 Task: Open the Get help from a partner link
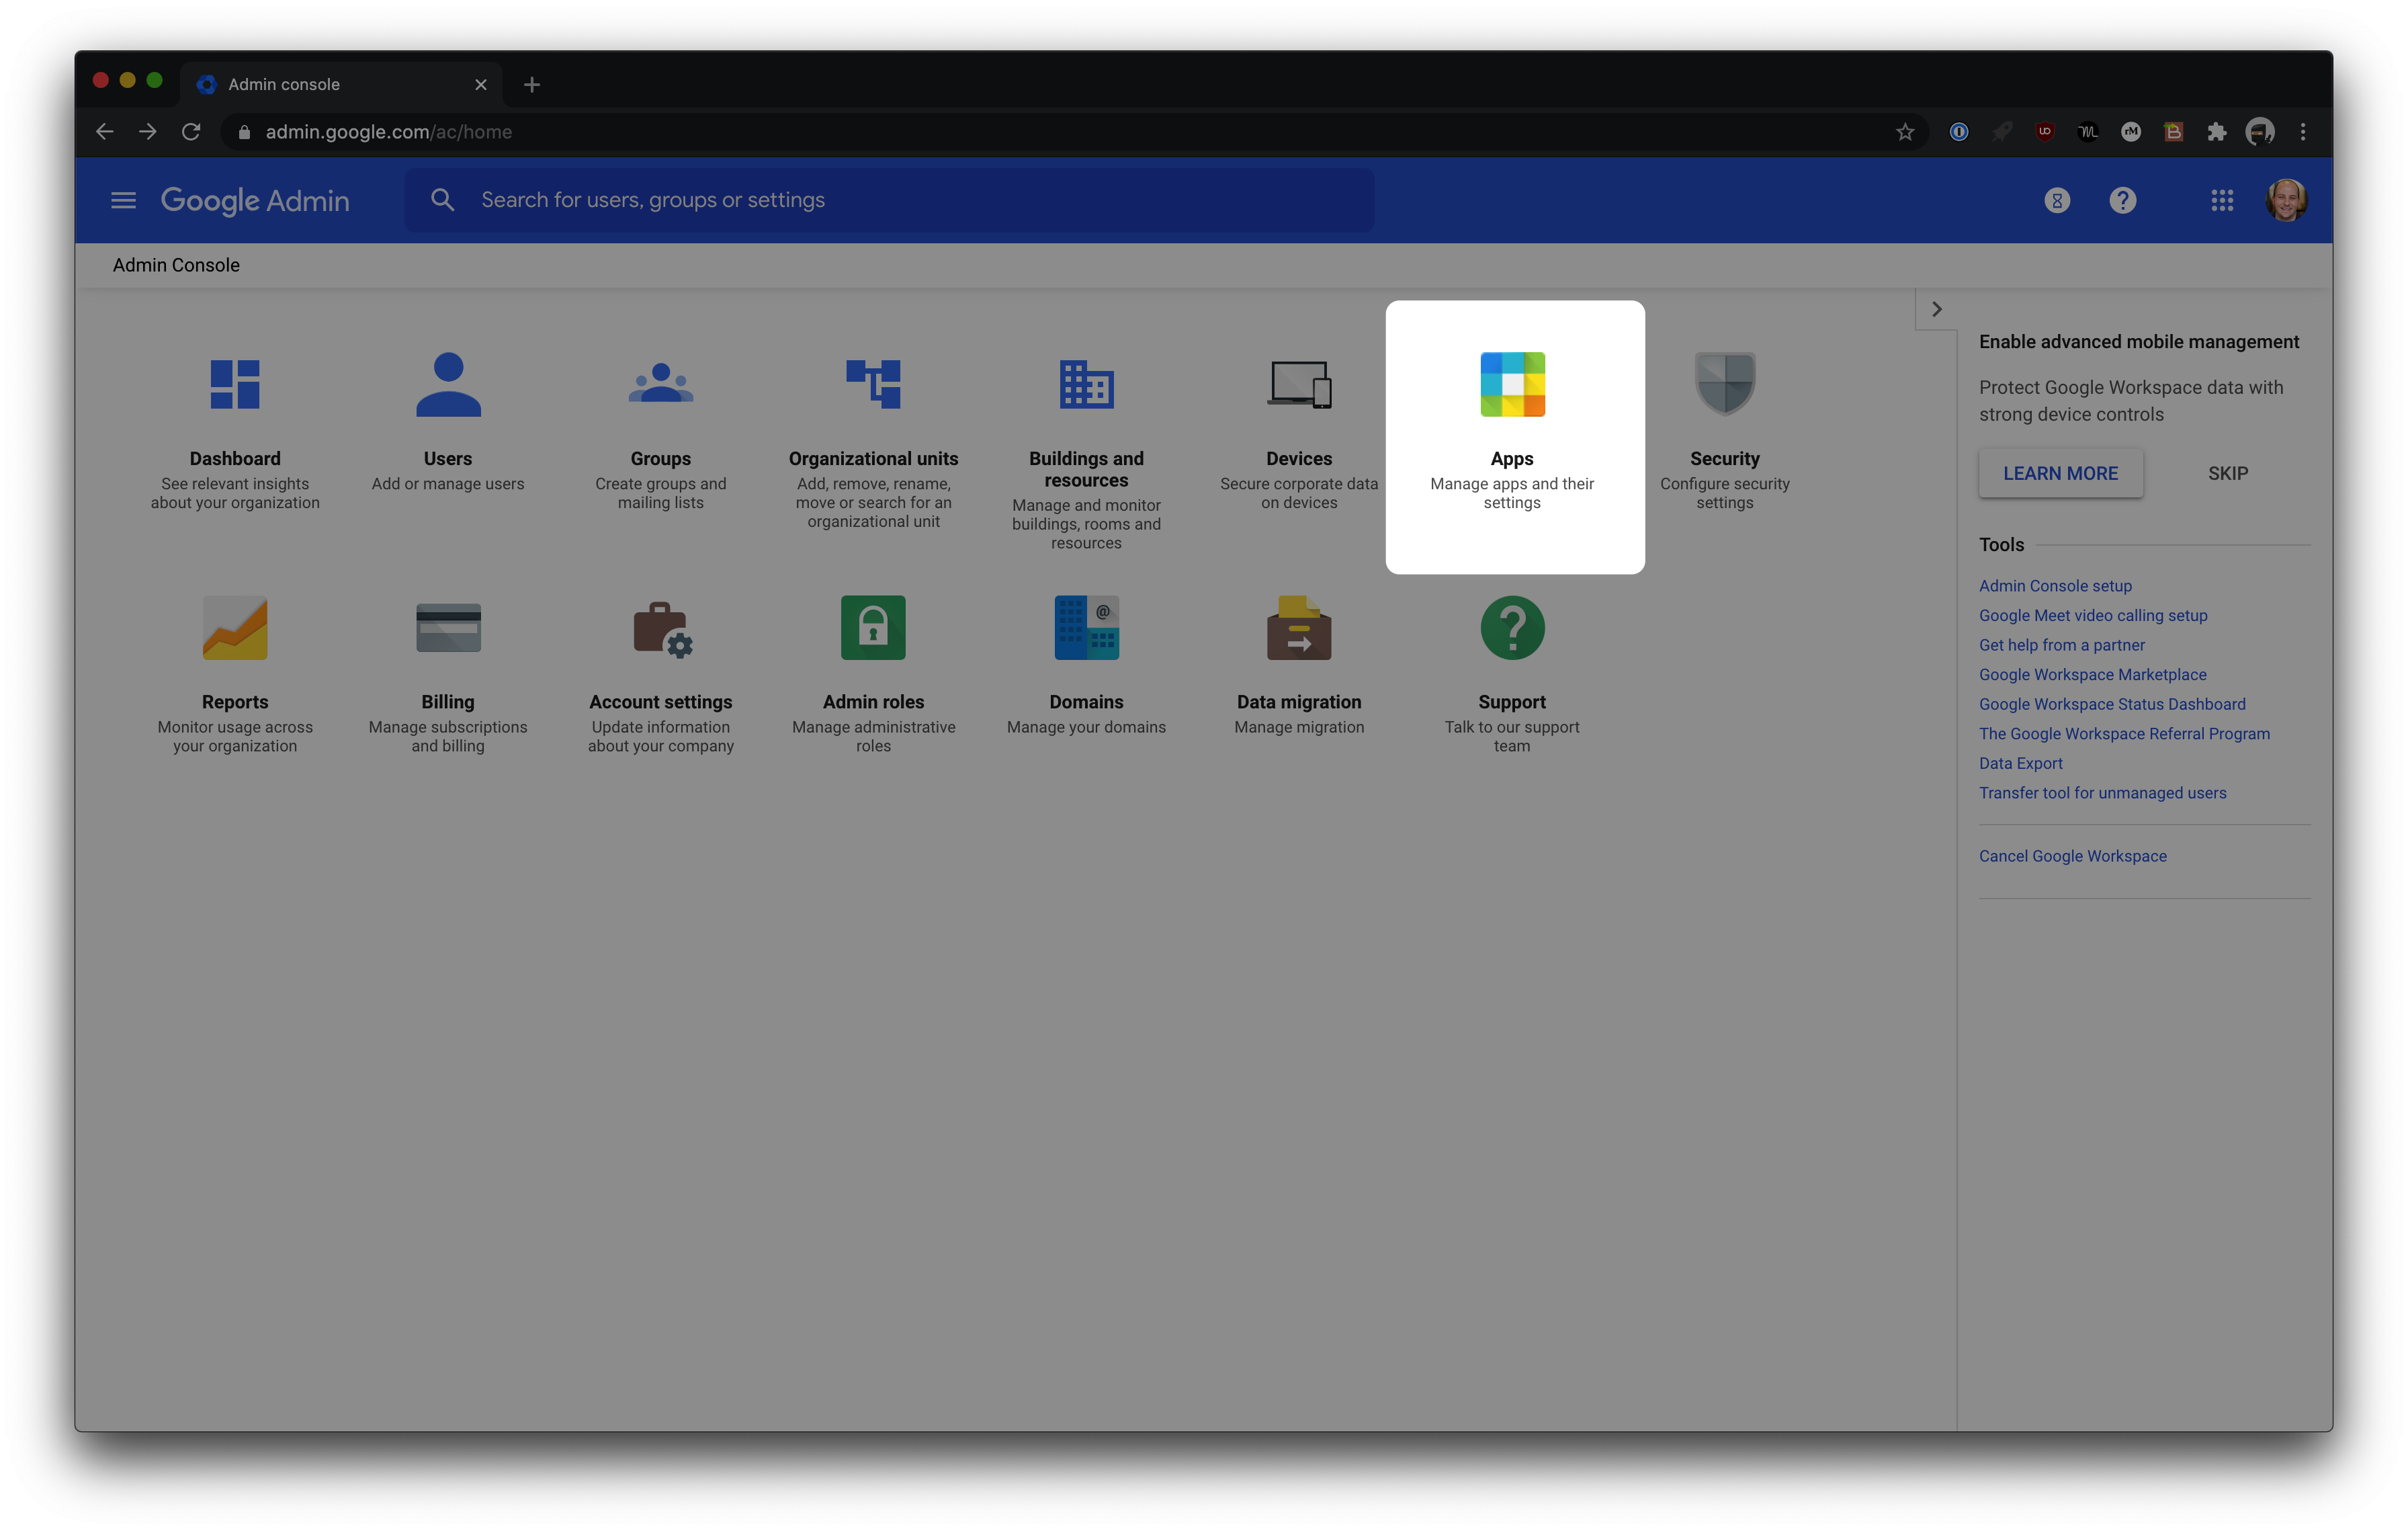pos(2062,644)
